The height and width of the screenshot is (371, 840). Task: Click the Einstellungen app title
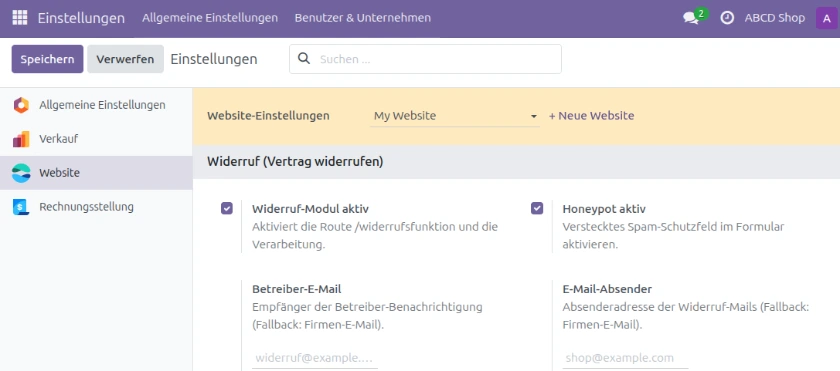(81, 18)
